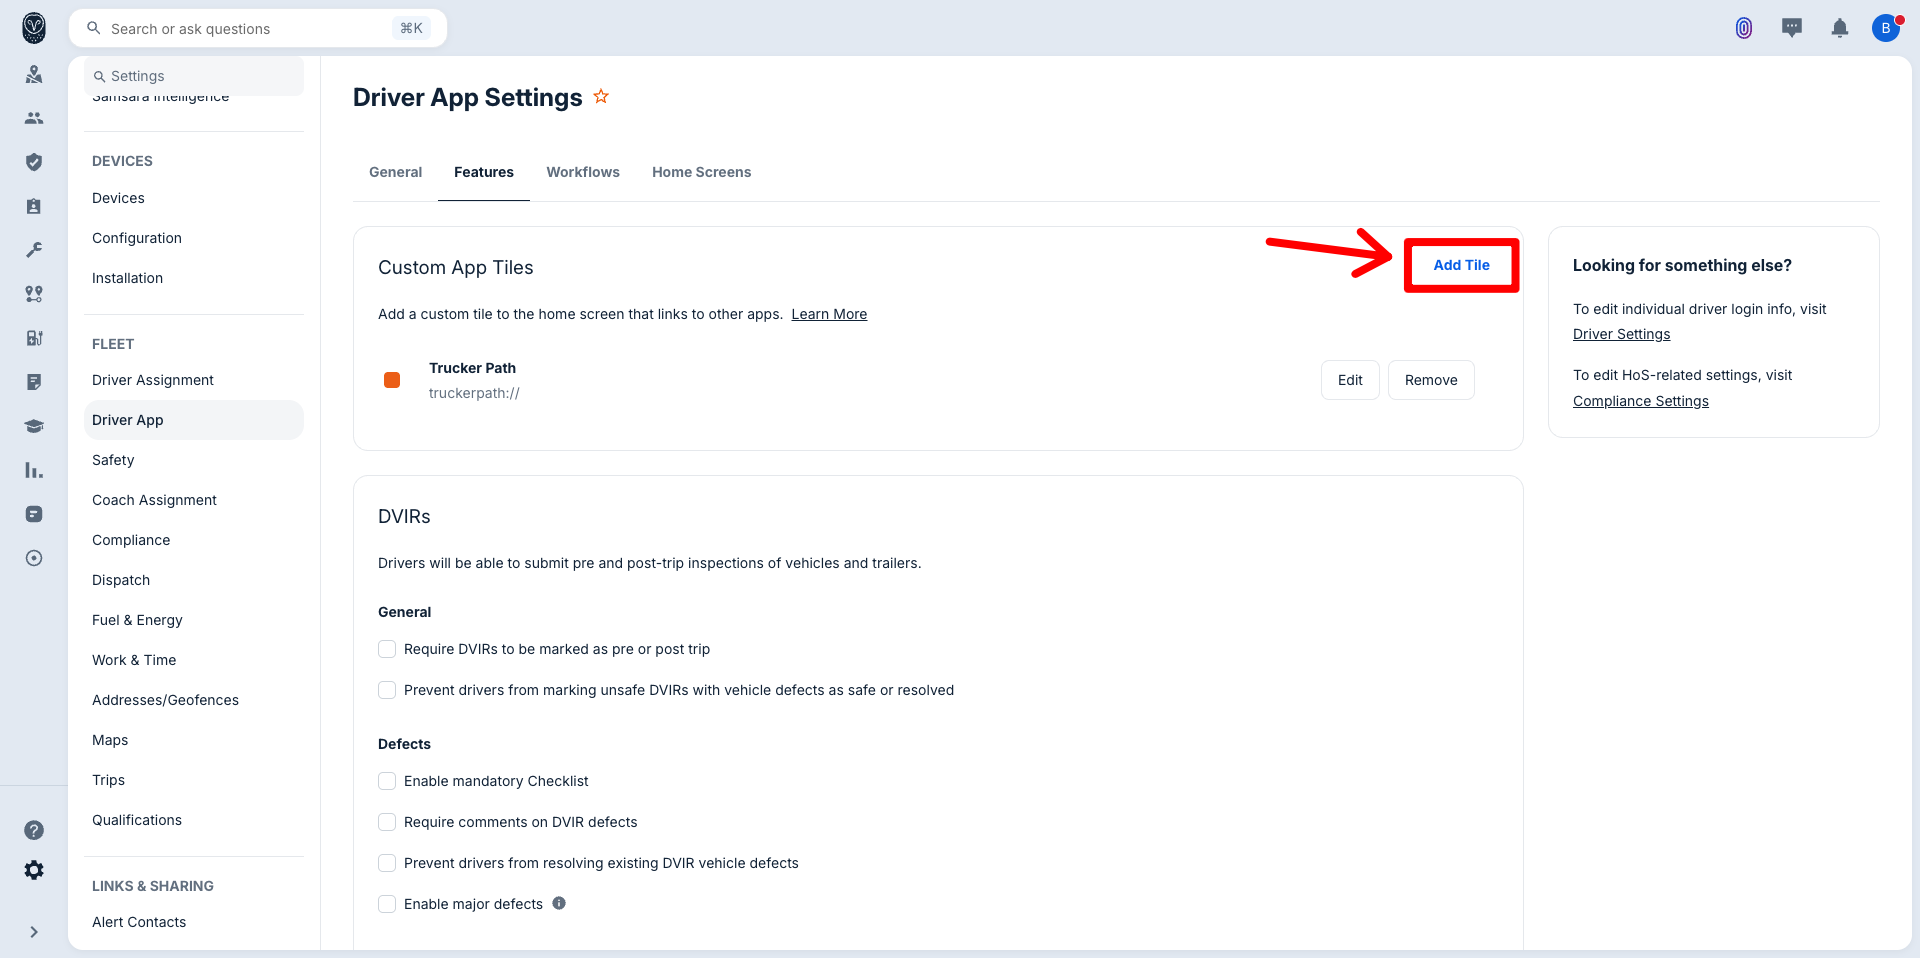The height and width of the screenshot is (958, 1920).
Task: Toggle Require DVIRs marked pre or post trip
Action: tap(387, 649)
